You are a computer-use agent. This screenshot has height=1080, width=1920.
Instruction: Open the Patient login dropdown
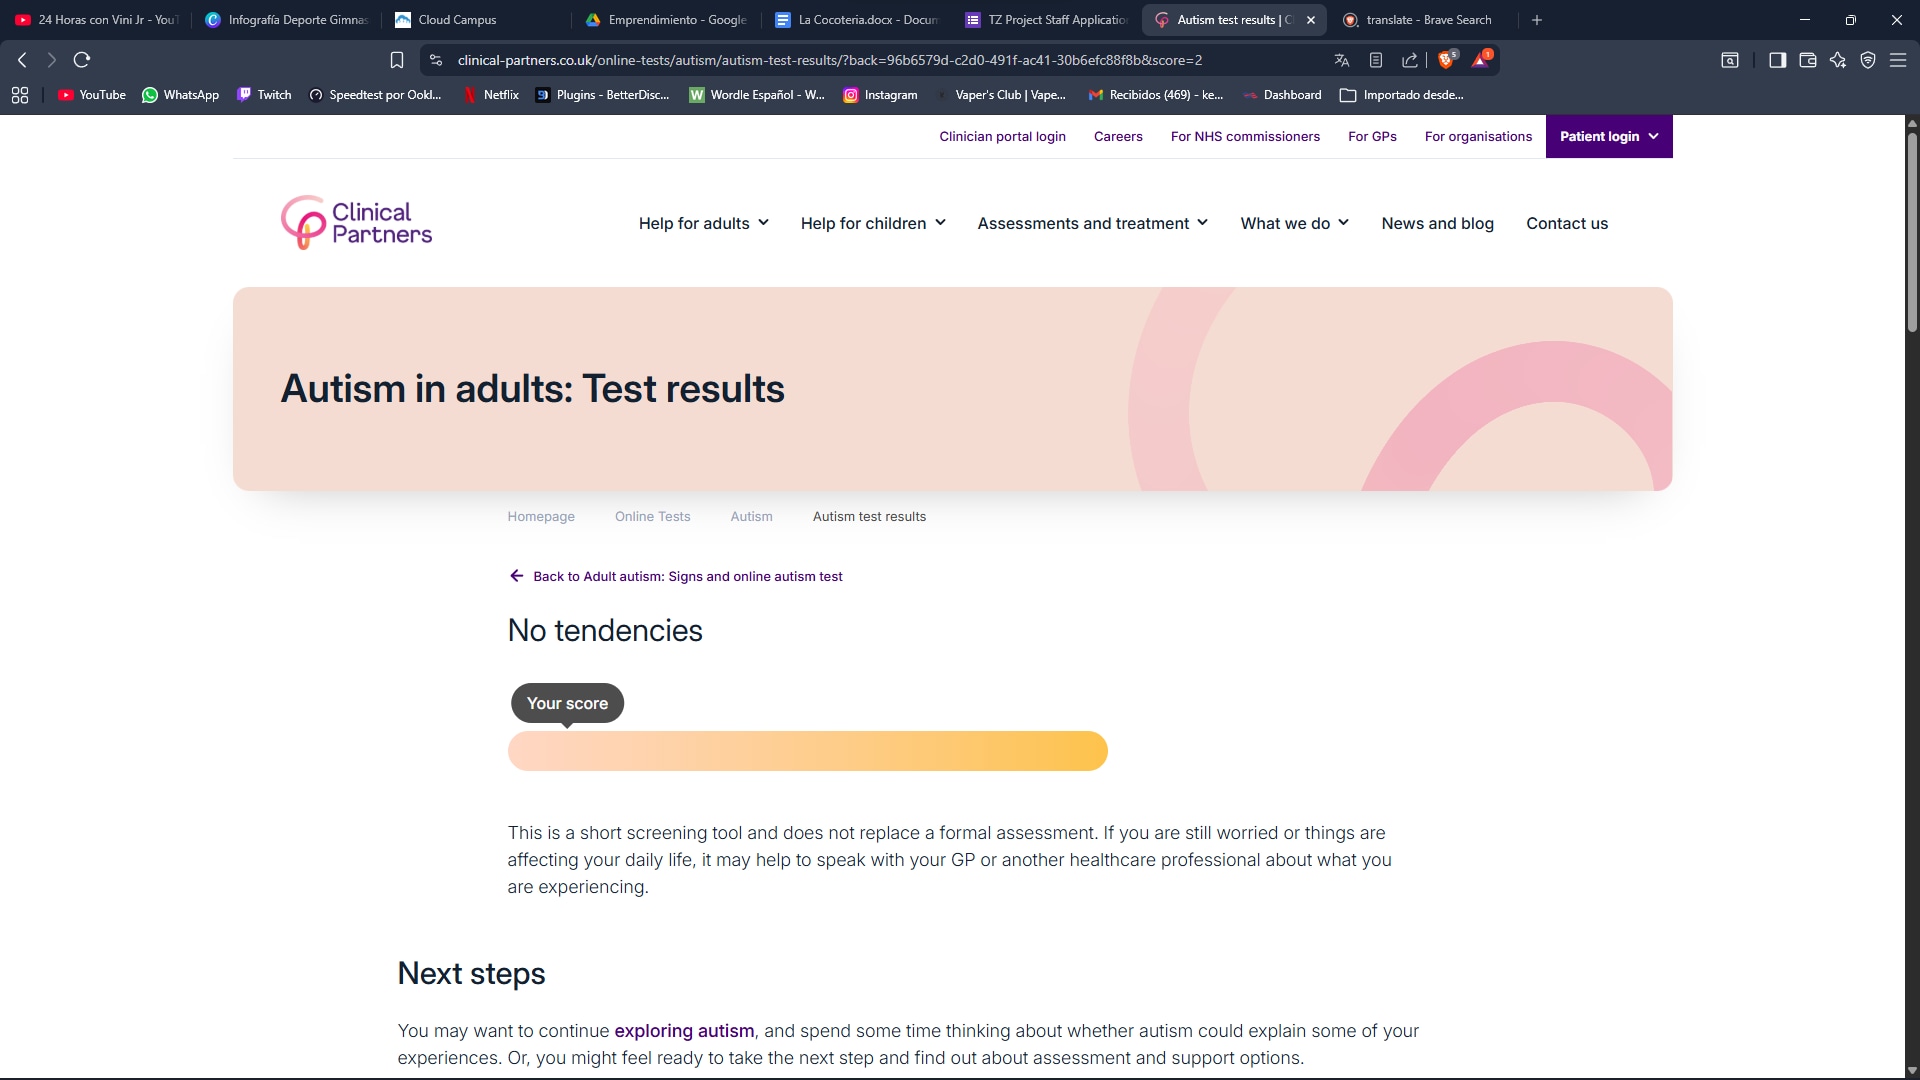pos(1608,136)
